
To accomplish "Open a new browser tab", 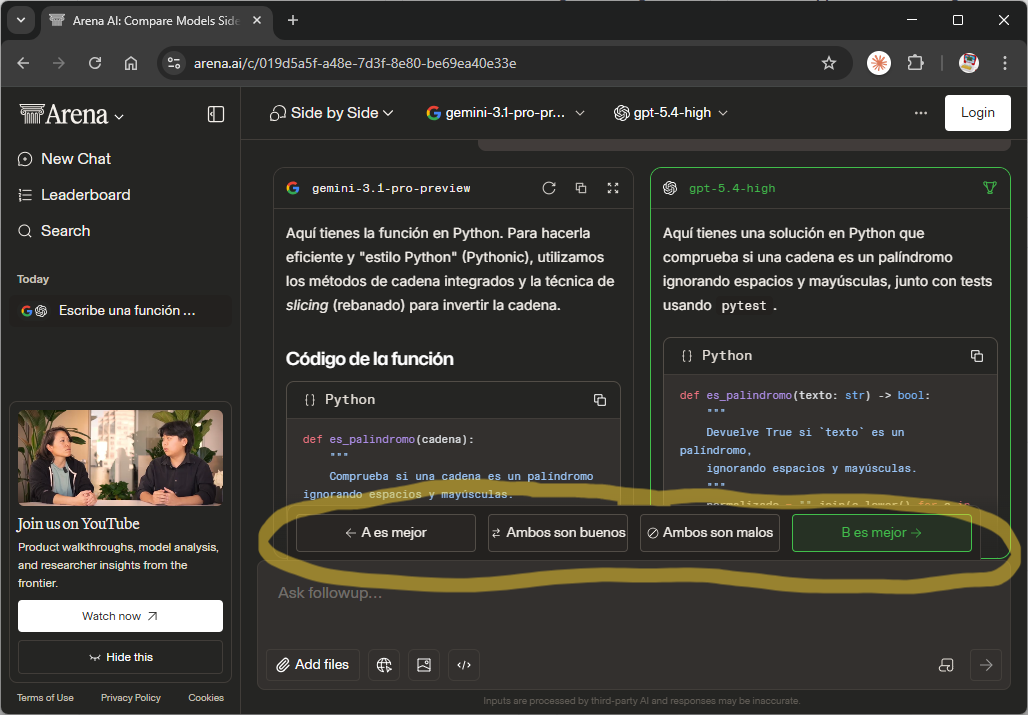I will click(293, 20).
